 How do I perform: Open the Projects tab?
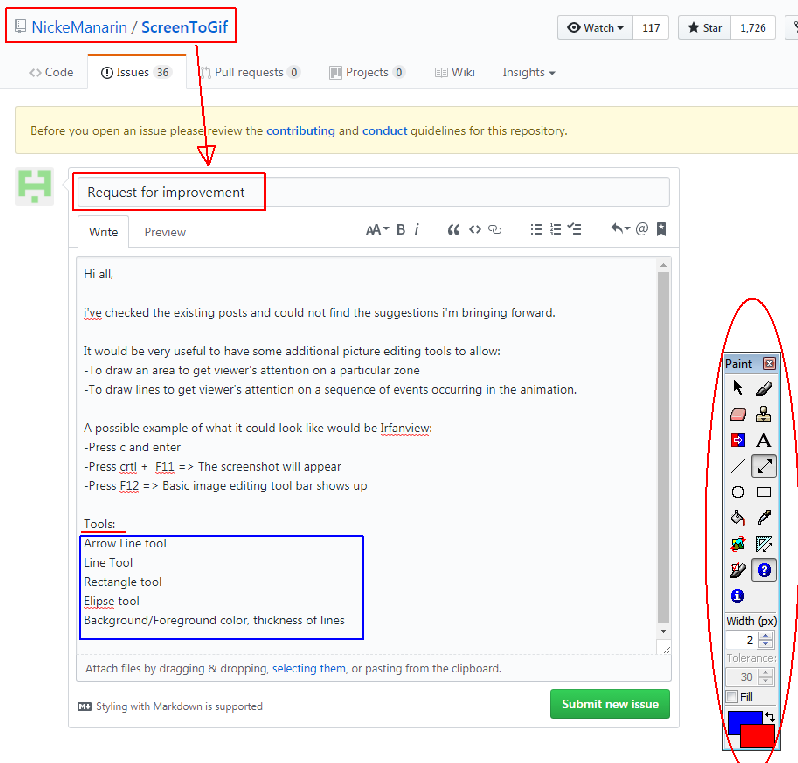click(366, 72)
